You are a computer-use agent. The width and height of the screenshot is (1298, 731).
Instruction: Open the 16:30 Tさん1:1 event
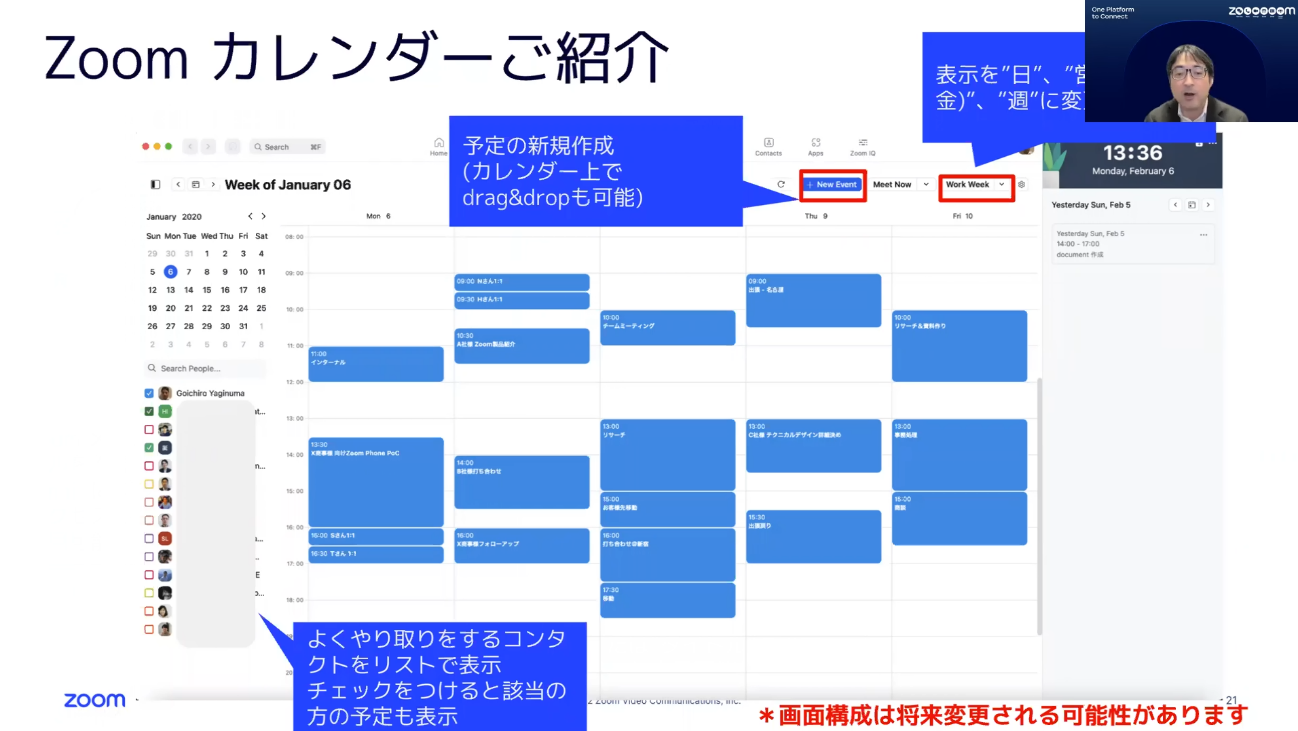tap(376, 554)
